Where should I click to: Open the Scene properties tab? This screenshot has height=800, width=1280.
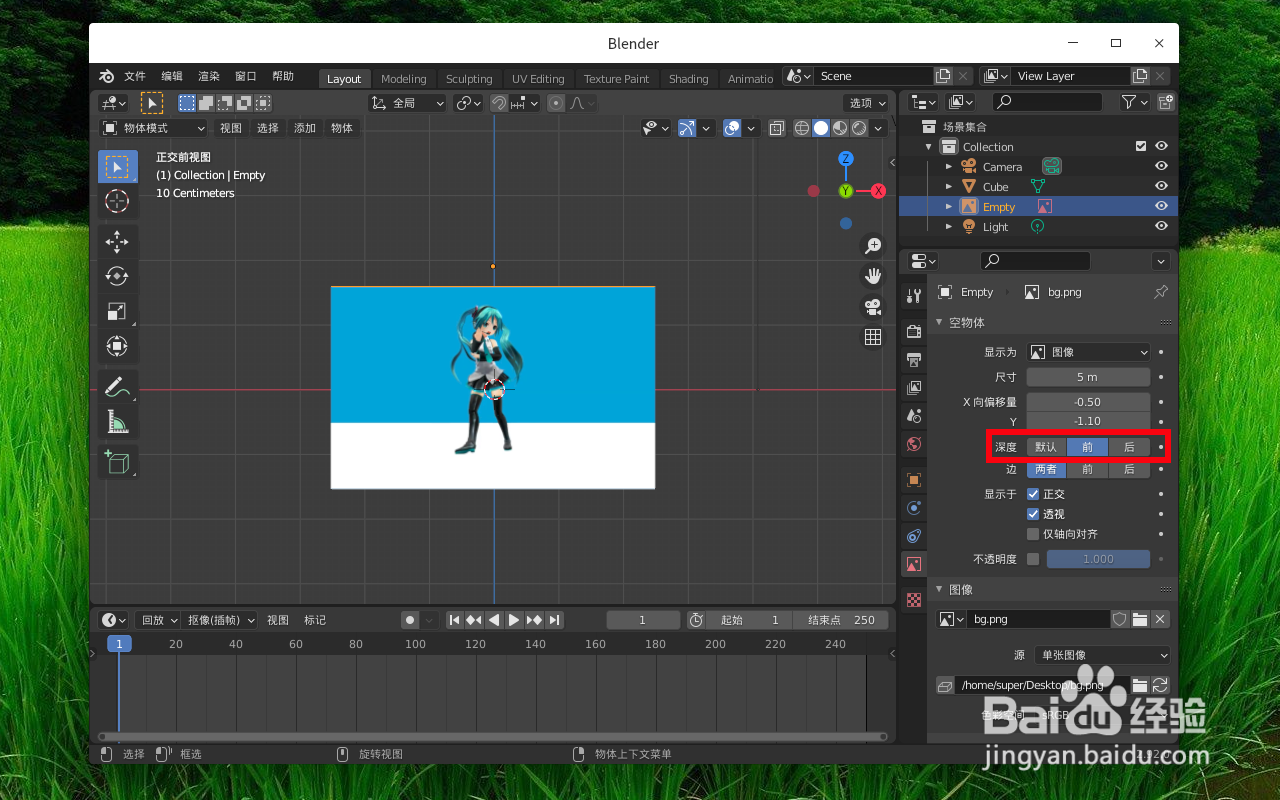tap(913, 415)
